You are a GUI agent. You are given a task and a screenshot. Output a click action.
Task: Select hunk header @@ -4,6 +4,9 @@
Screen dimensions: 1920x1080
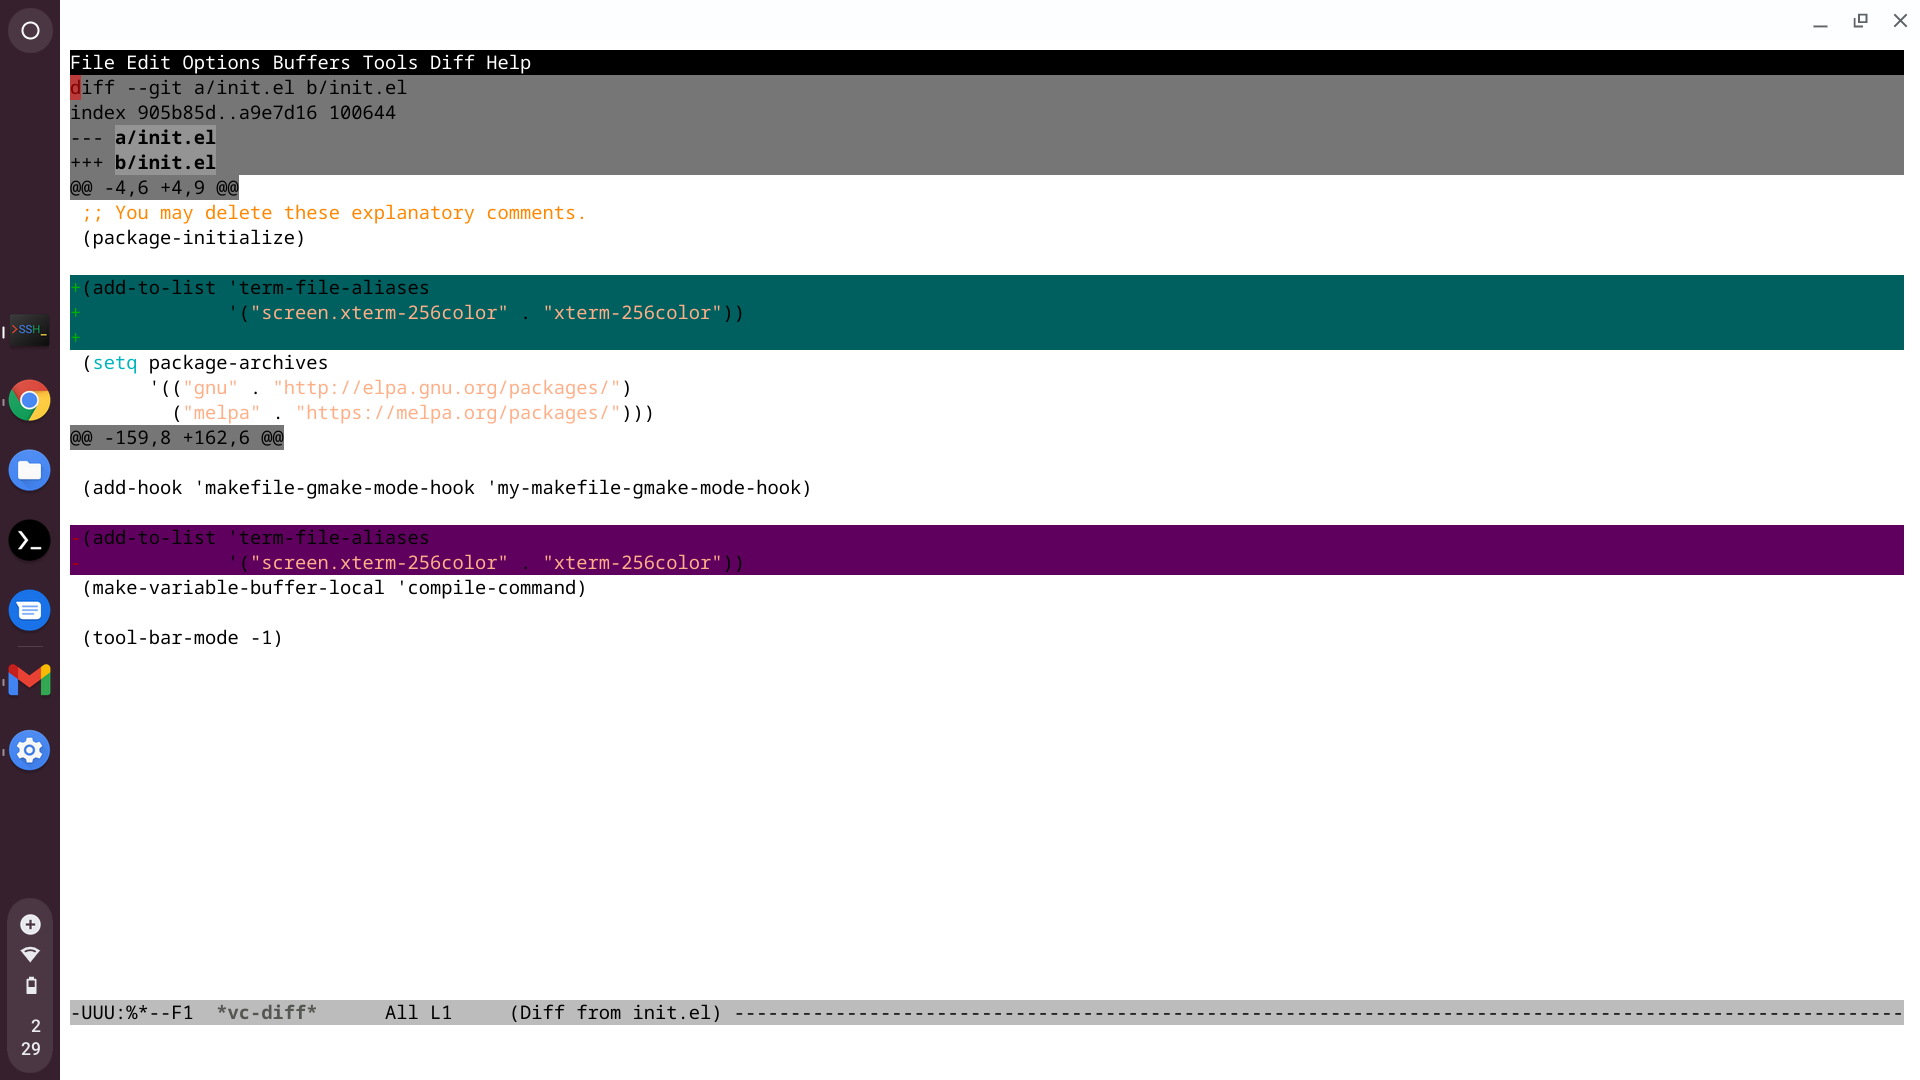(x=154, y=188)
